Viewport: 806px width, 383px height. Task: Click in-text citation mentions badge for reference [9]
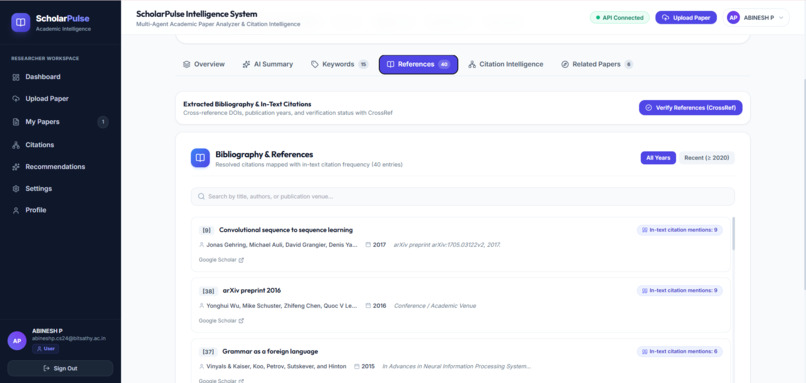tap(680, 230)
